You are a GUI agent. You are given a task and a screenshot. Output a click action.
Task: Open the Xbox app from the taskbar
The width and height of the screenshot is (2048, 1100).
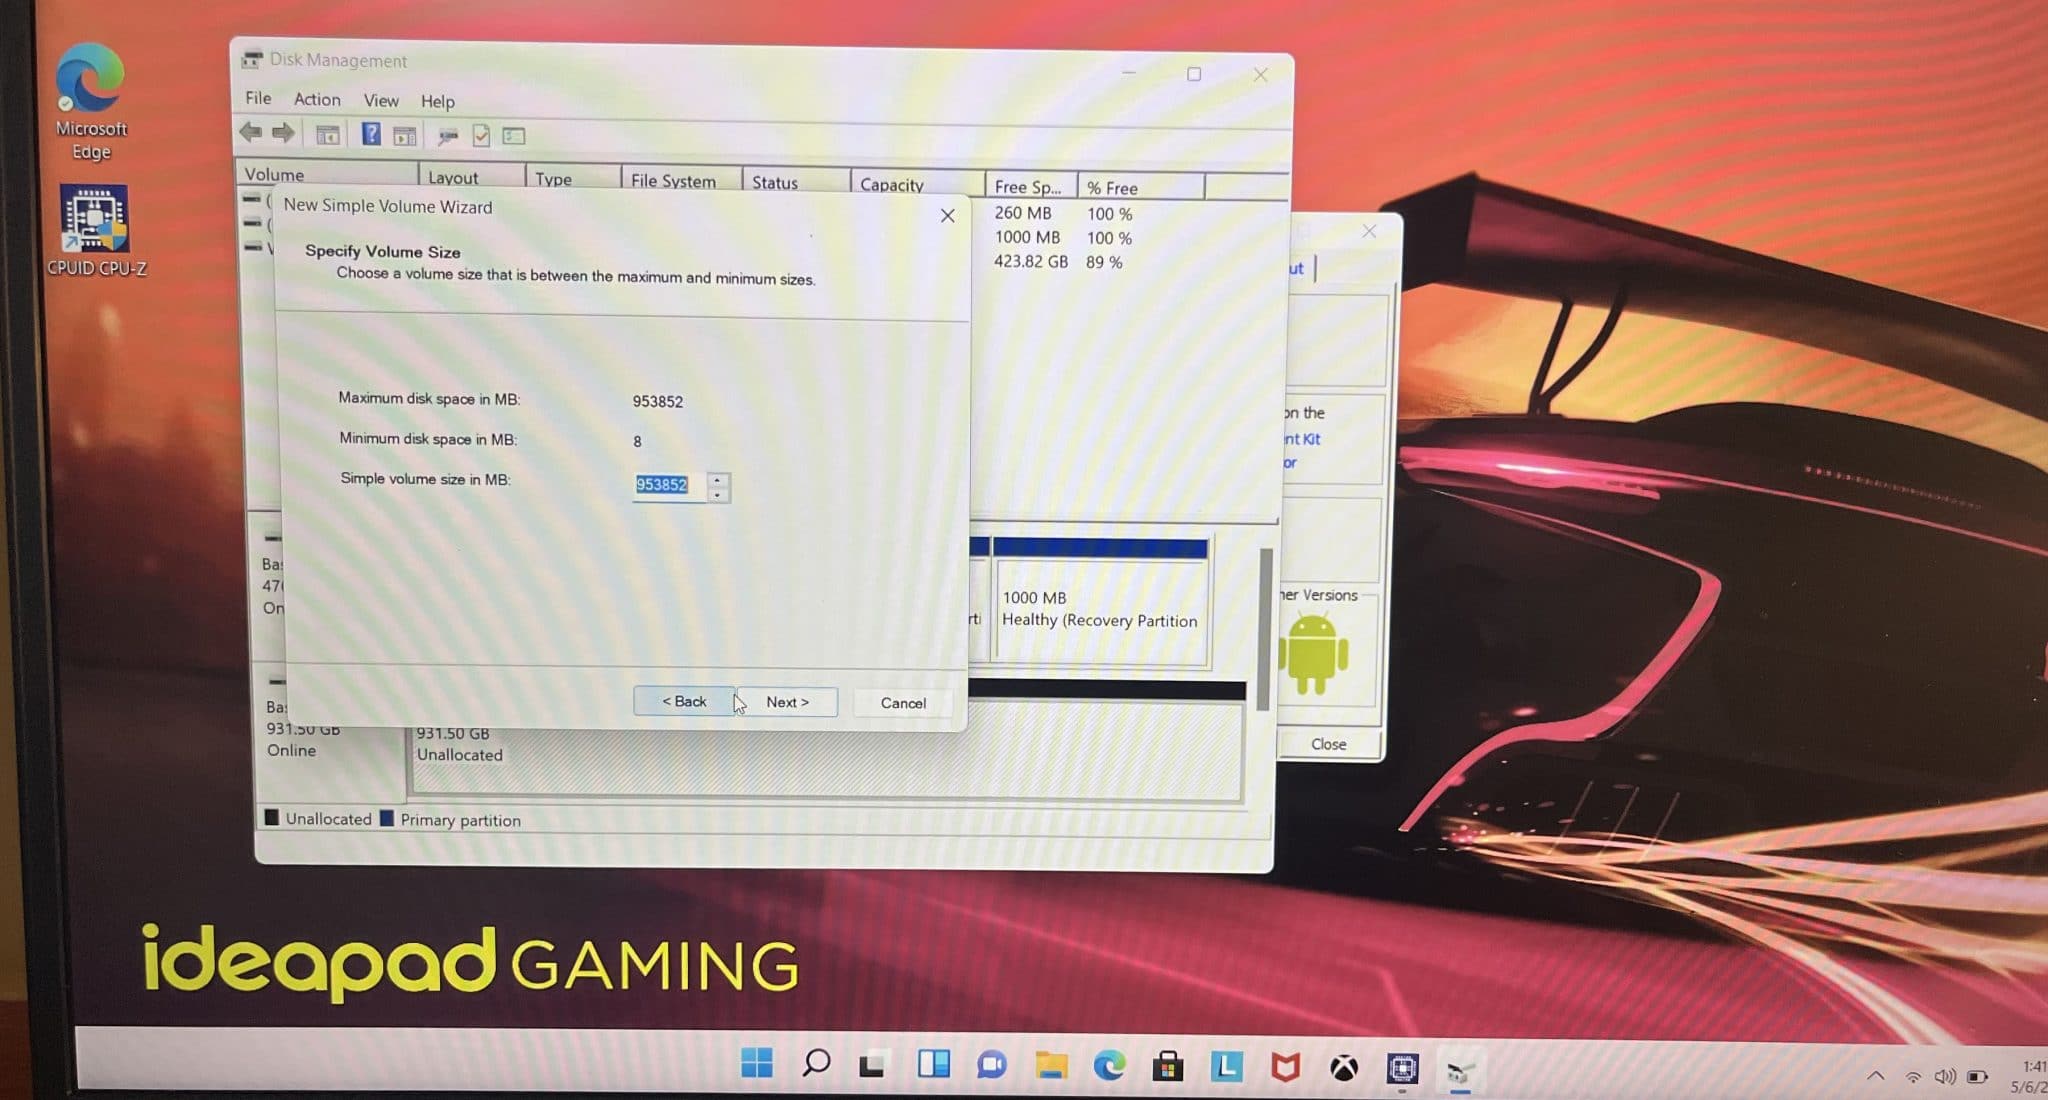tap(1343, 1068)
